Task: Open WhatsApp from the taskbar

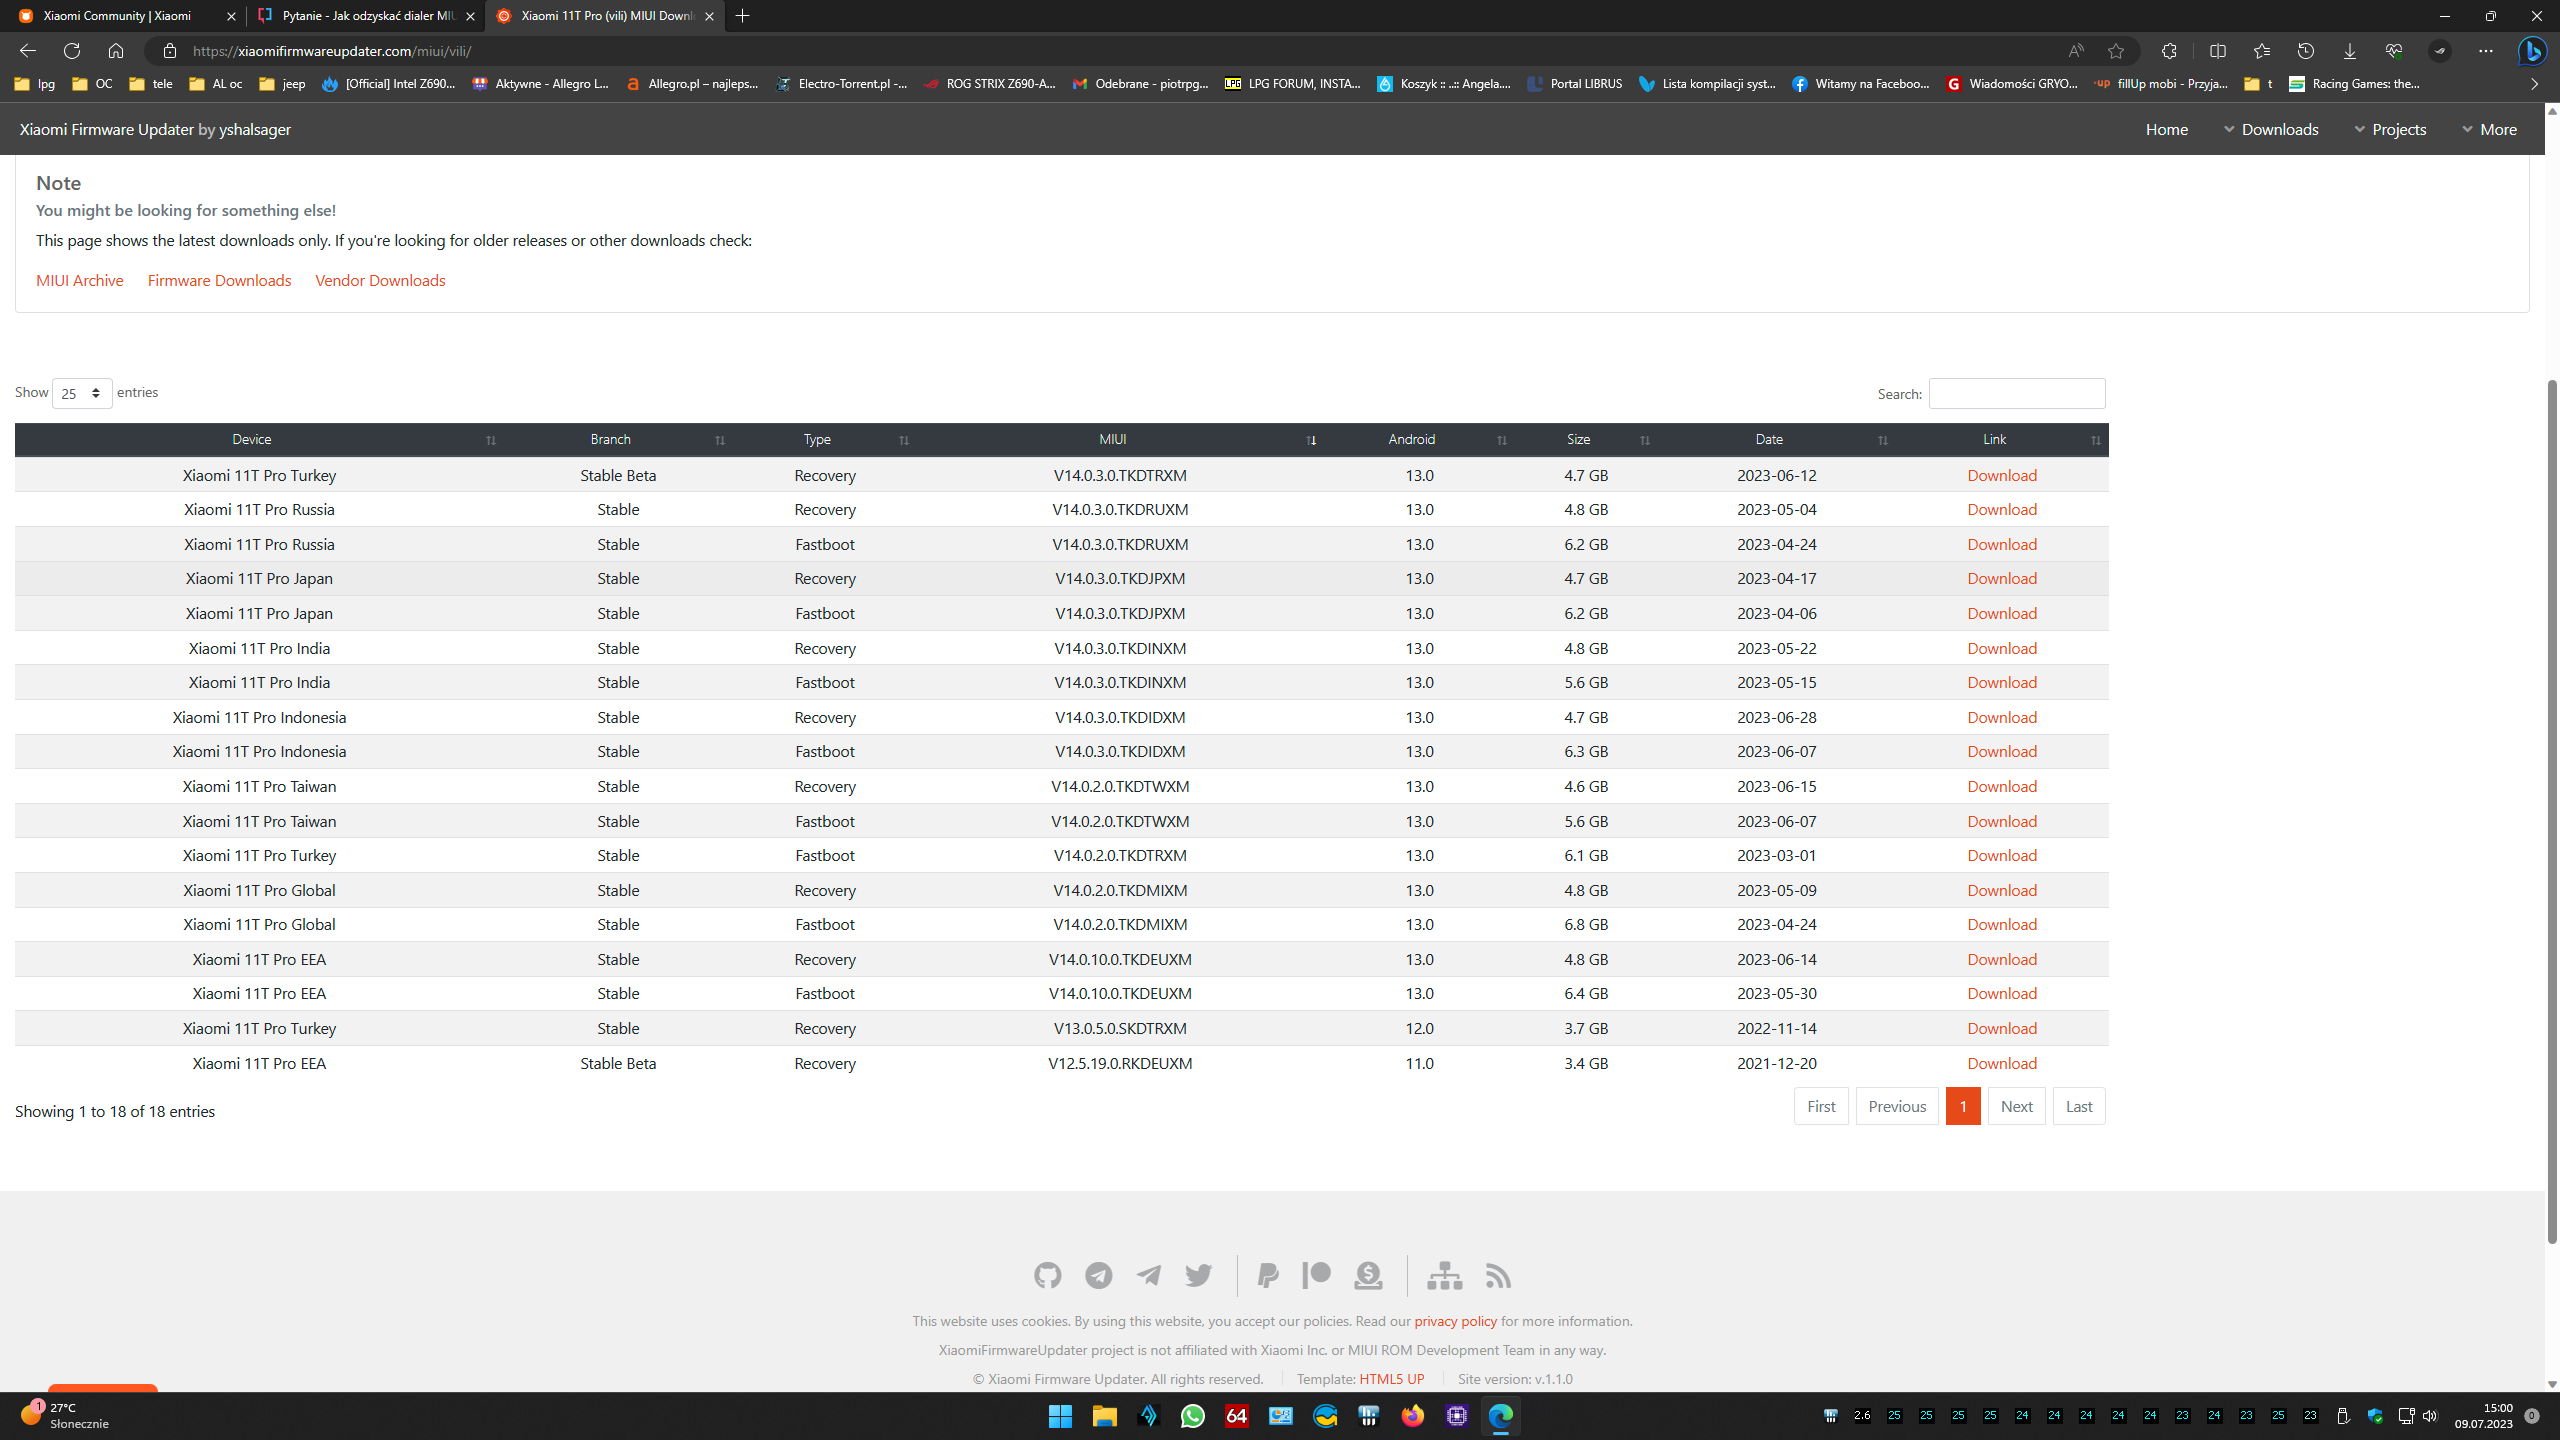Action: (x=1192, y=1416)
